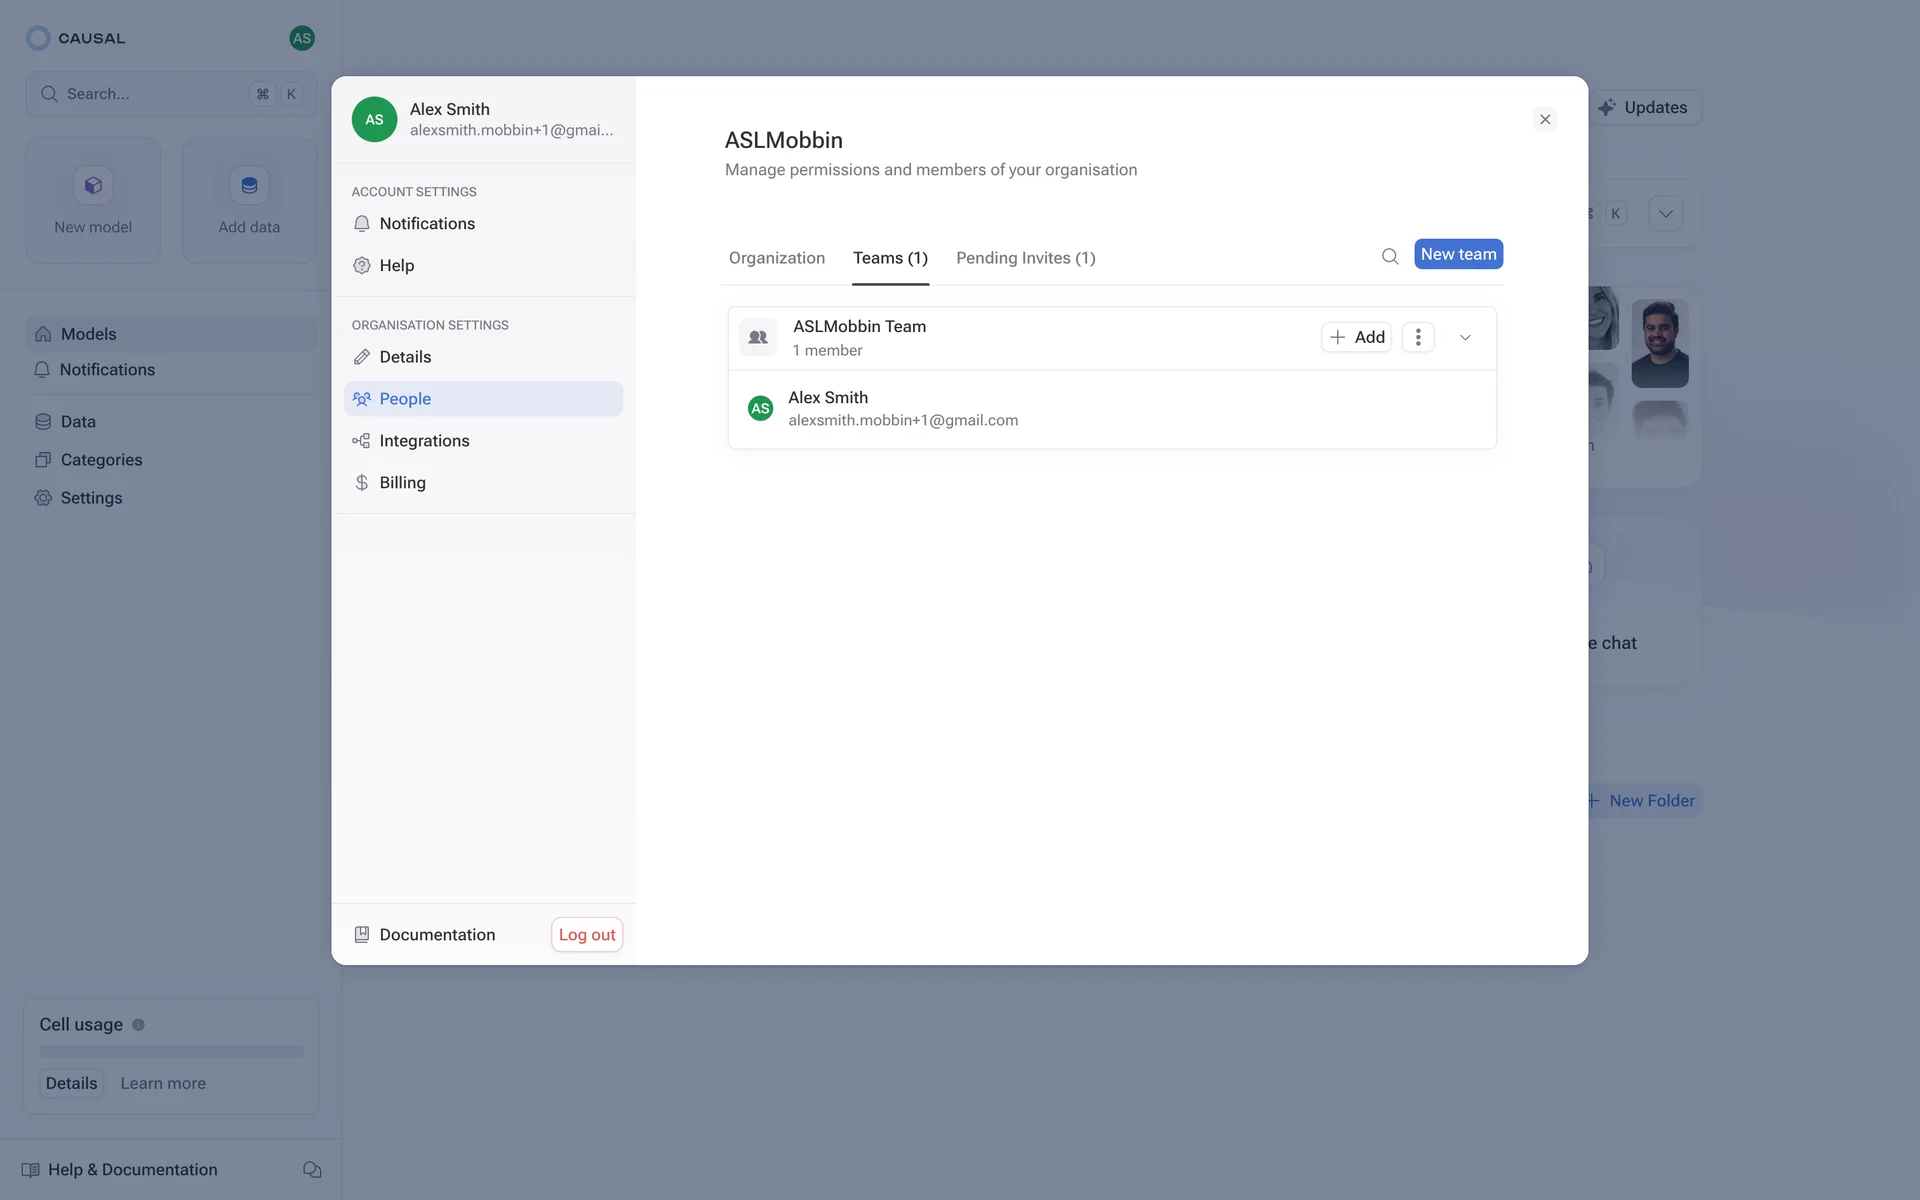Open Integrations settings
Image resolution: width=1920 pixels, height=1200 pixels.
[x=424, y=441]
